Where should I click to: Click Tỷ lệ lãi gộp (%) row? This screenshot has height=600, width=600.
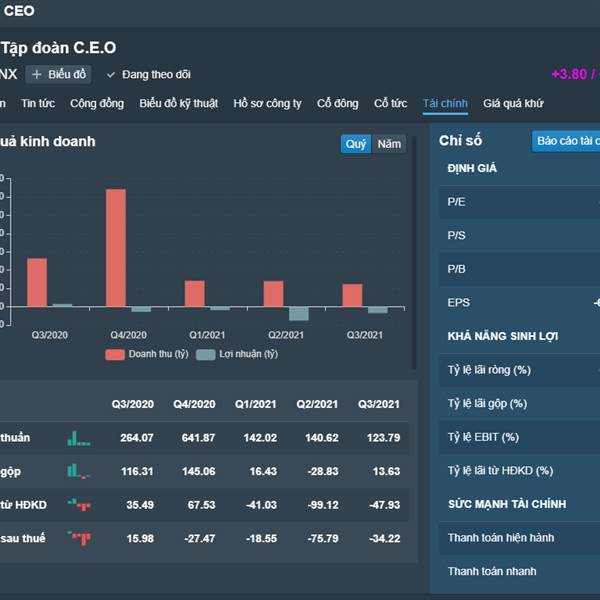coord(520,404)
